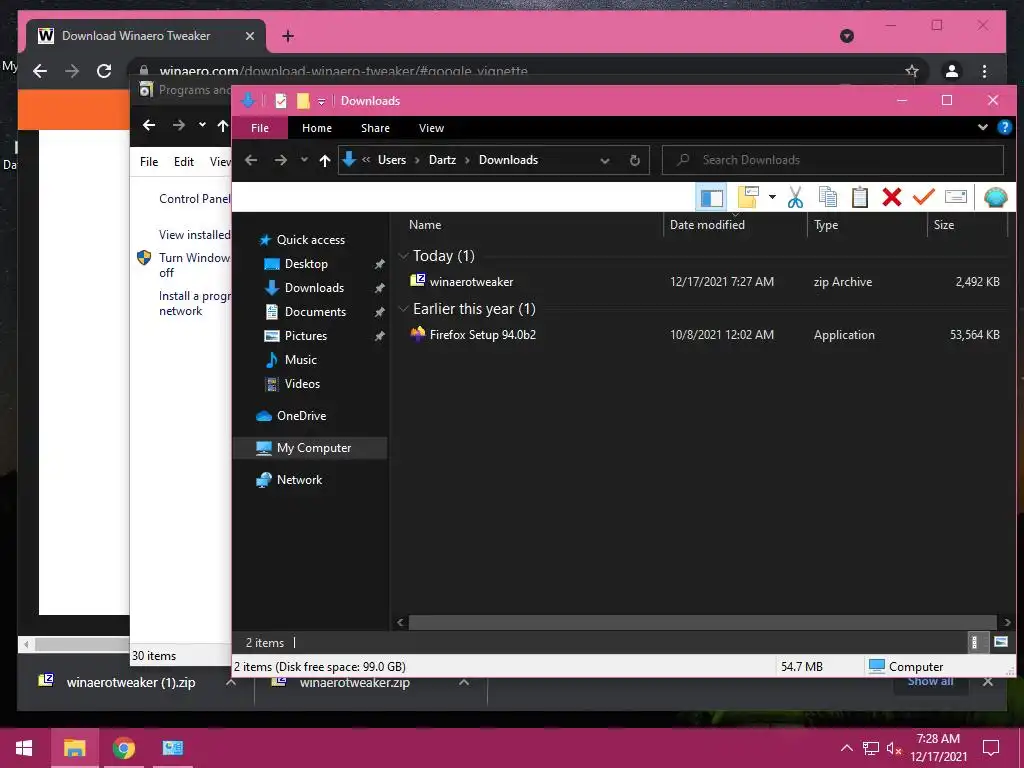Click Users in the address breadcrumb
1024x768 pixels.
point(392,160)
